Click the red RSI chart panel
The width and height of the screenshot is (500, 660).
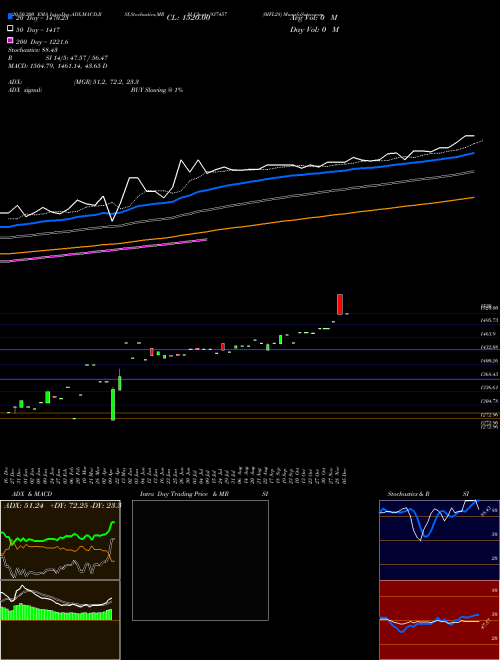pyautogui.click(x=439, y=620)
